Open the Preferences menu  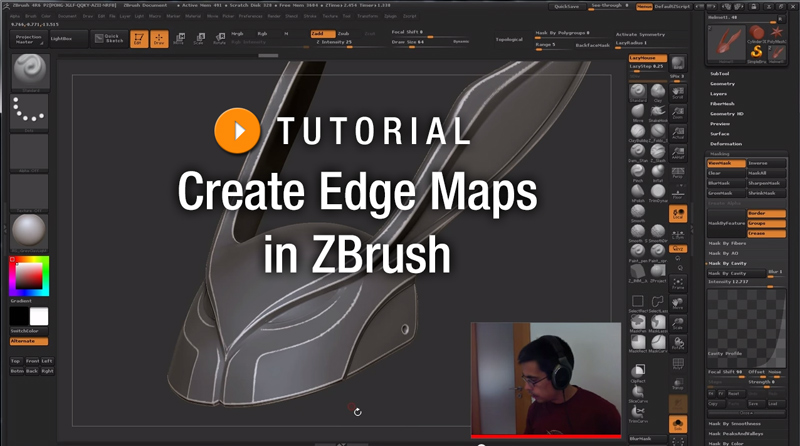[251, 16]
